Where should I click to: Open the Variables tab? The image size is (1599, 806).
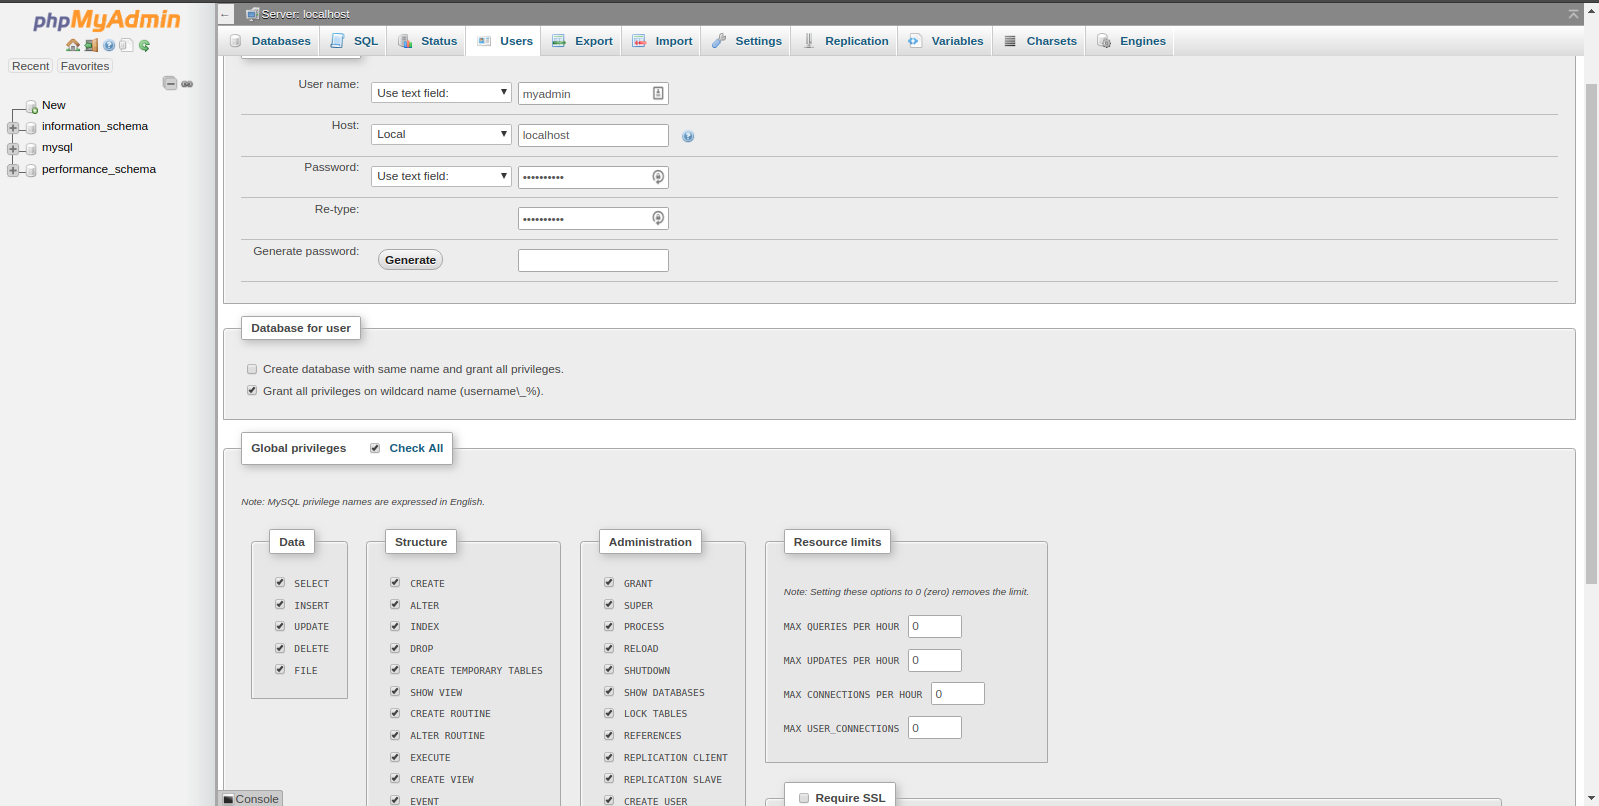(x=946, y=41)
